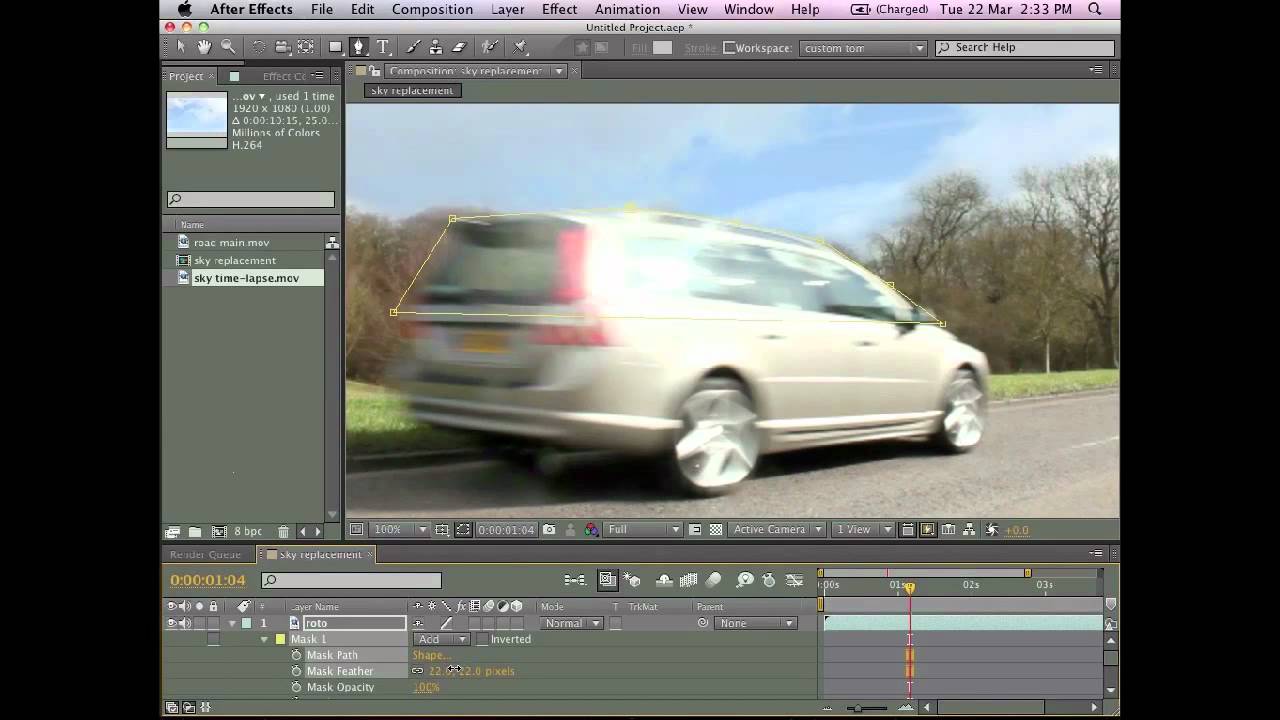Collapse the Mask 1 twirl arrow
This screenshot has height=720, width=1280.
coord(265,639)
